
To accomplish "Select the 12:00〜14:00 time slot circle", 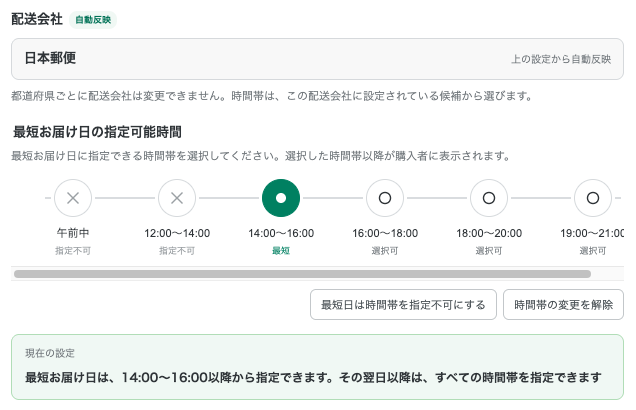I will point(177,198).
